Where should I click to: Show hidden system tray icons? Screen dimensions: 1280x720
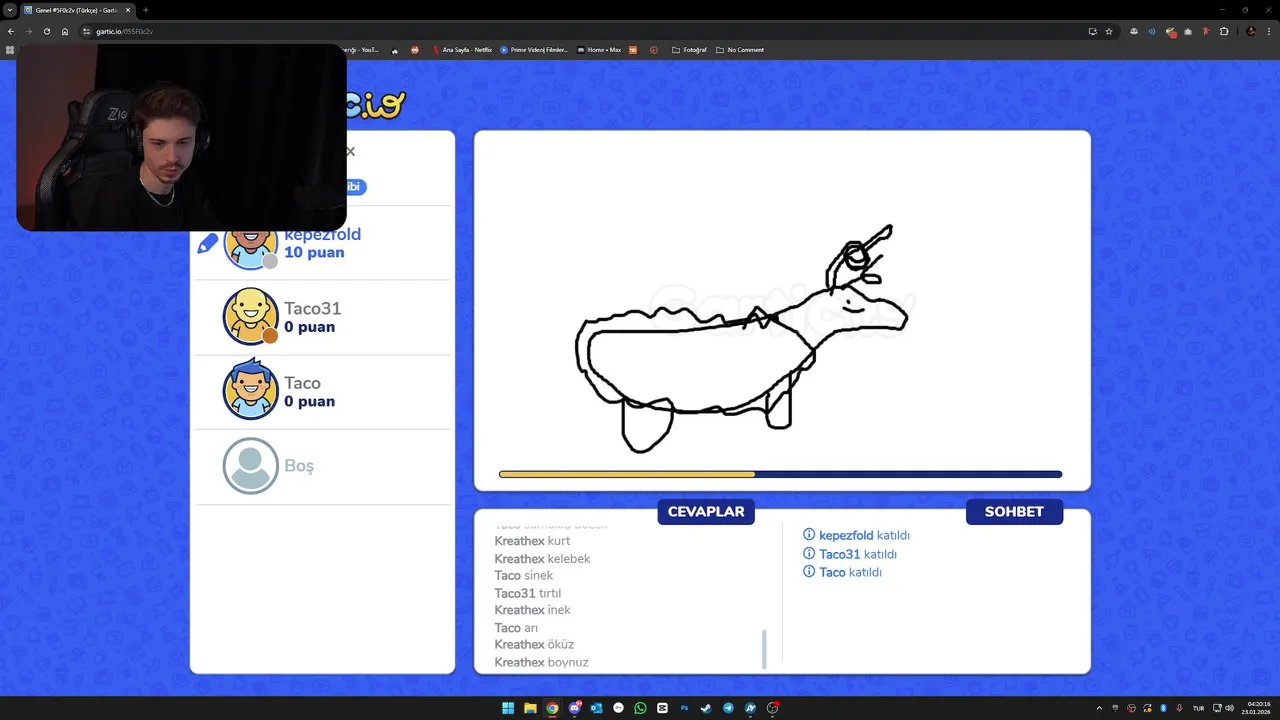point(1099,708)
